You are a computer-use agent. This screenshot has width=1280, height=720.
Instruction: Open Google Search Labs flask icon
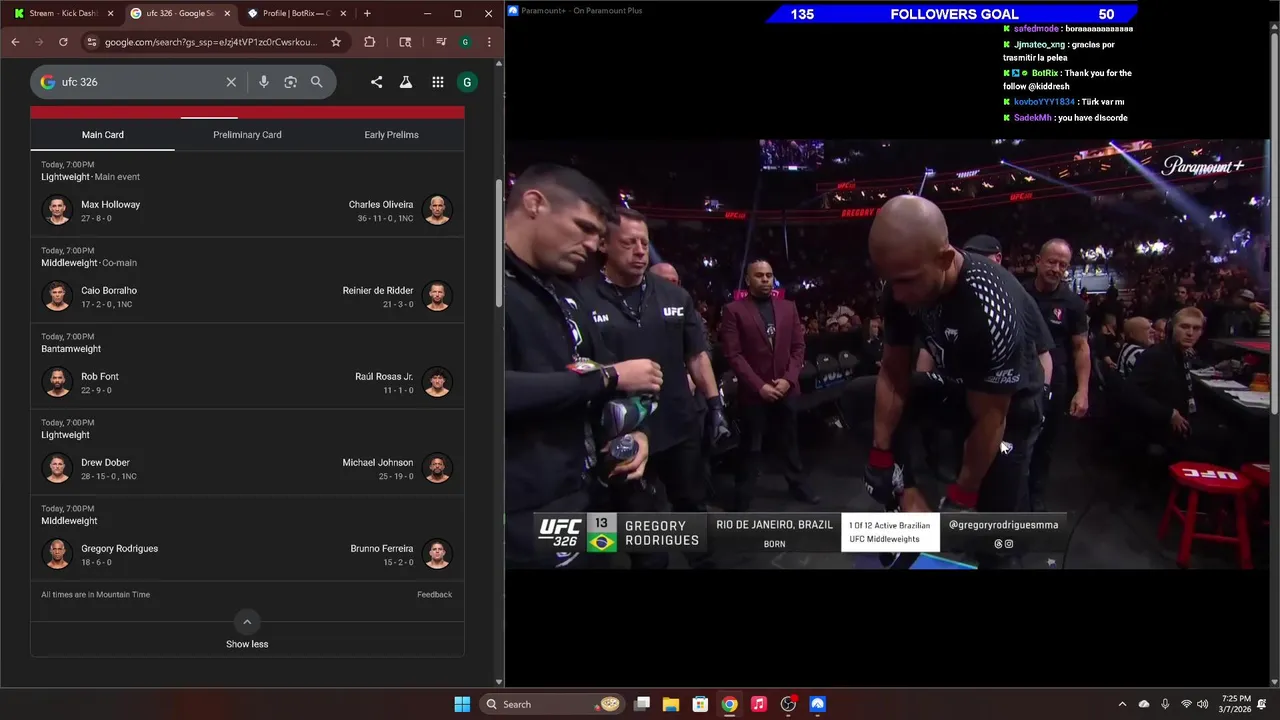(406, 82)
